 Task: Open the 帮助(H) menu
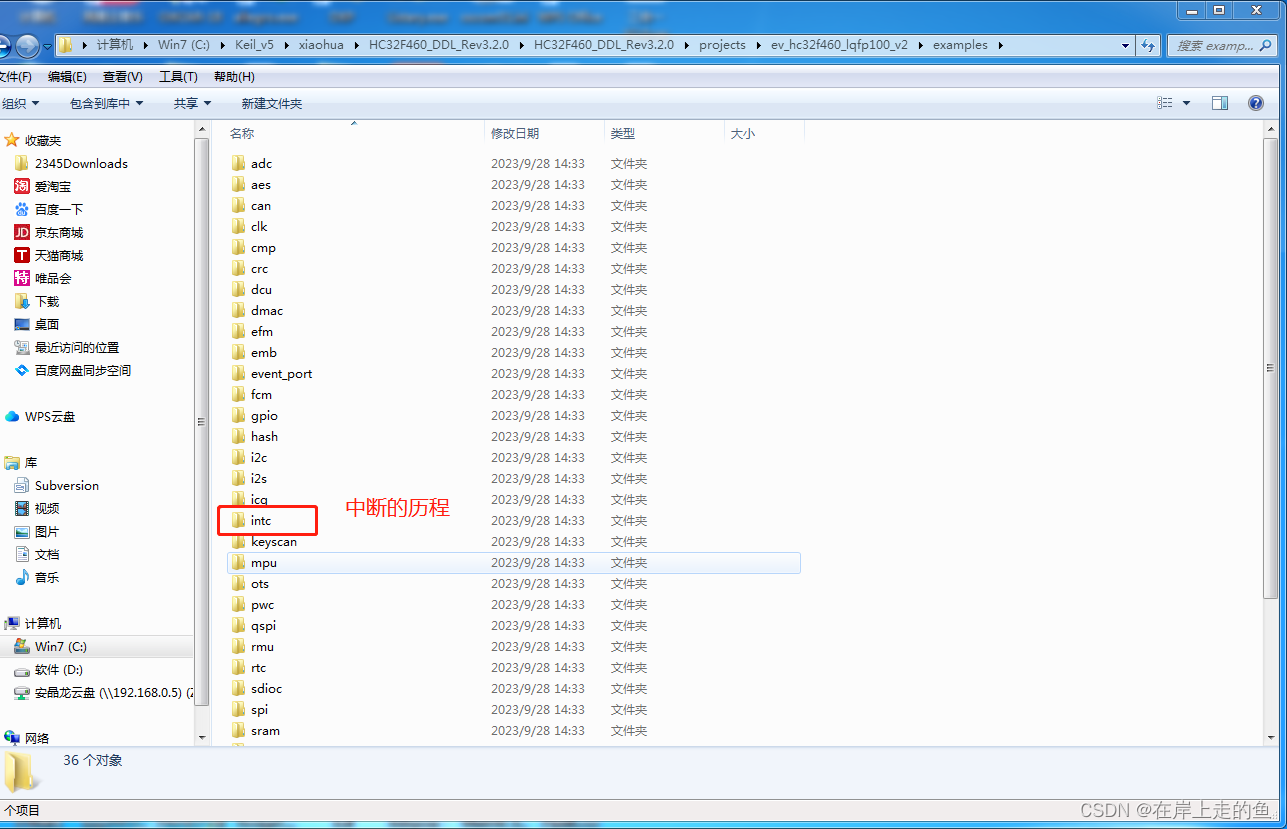click(233, 77)
